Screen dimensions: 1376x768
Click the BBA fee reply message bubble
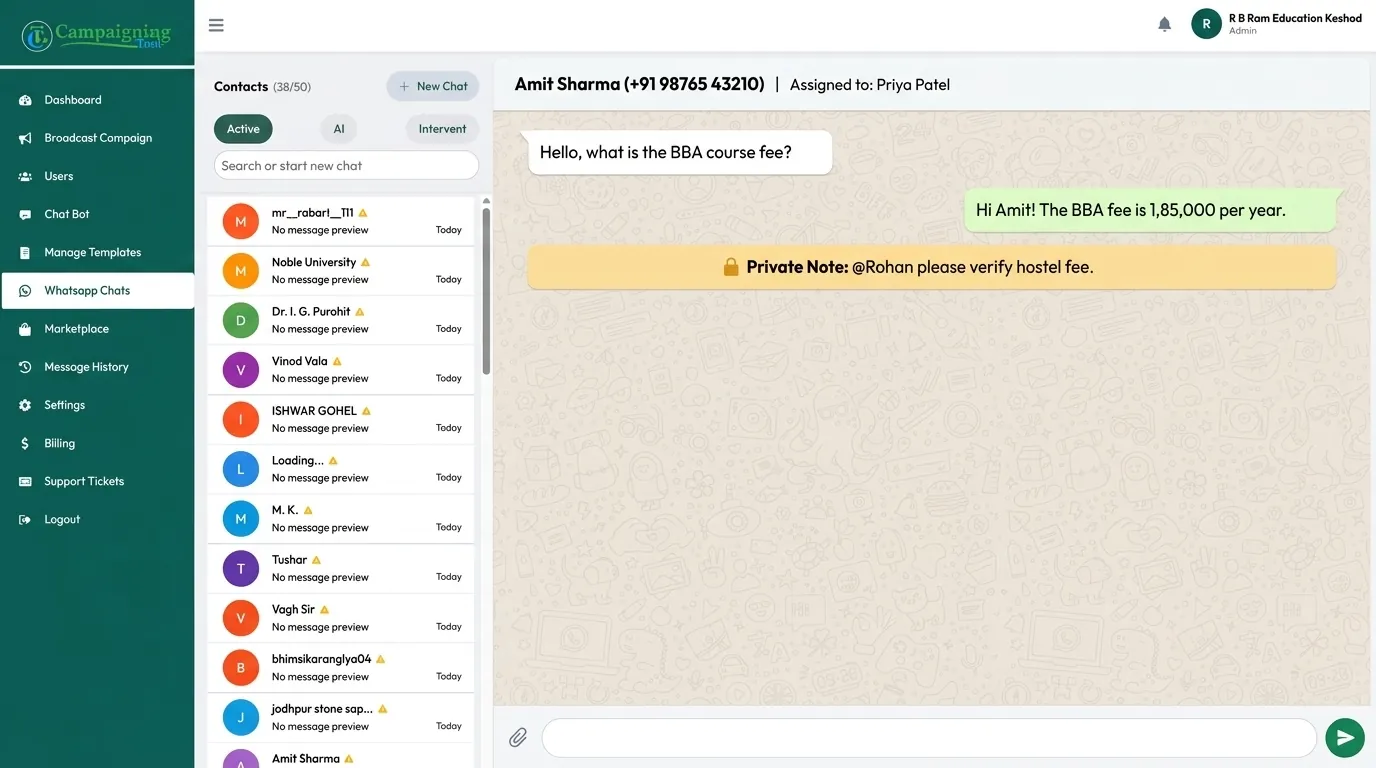pyautogui.click(x=1150, y=210)
